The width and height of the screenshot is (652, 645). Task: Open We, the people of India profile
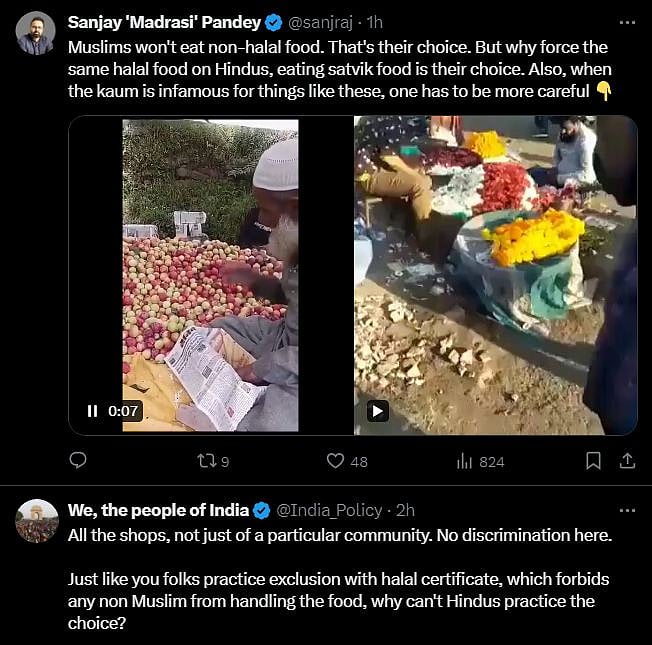[x=157, y=510]
